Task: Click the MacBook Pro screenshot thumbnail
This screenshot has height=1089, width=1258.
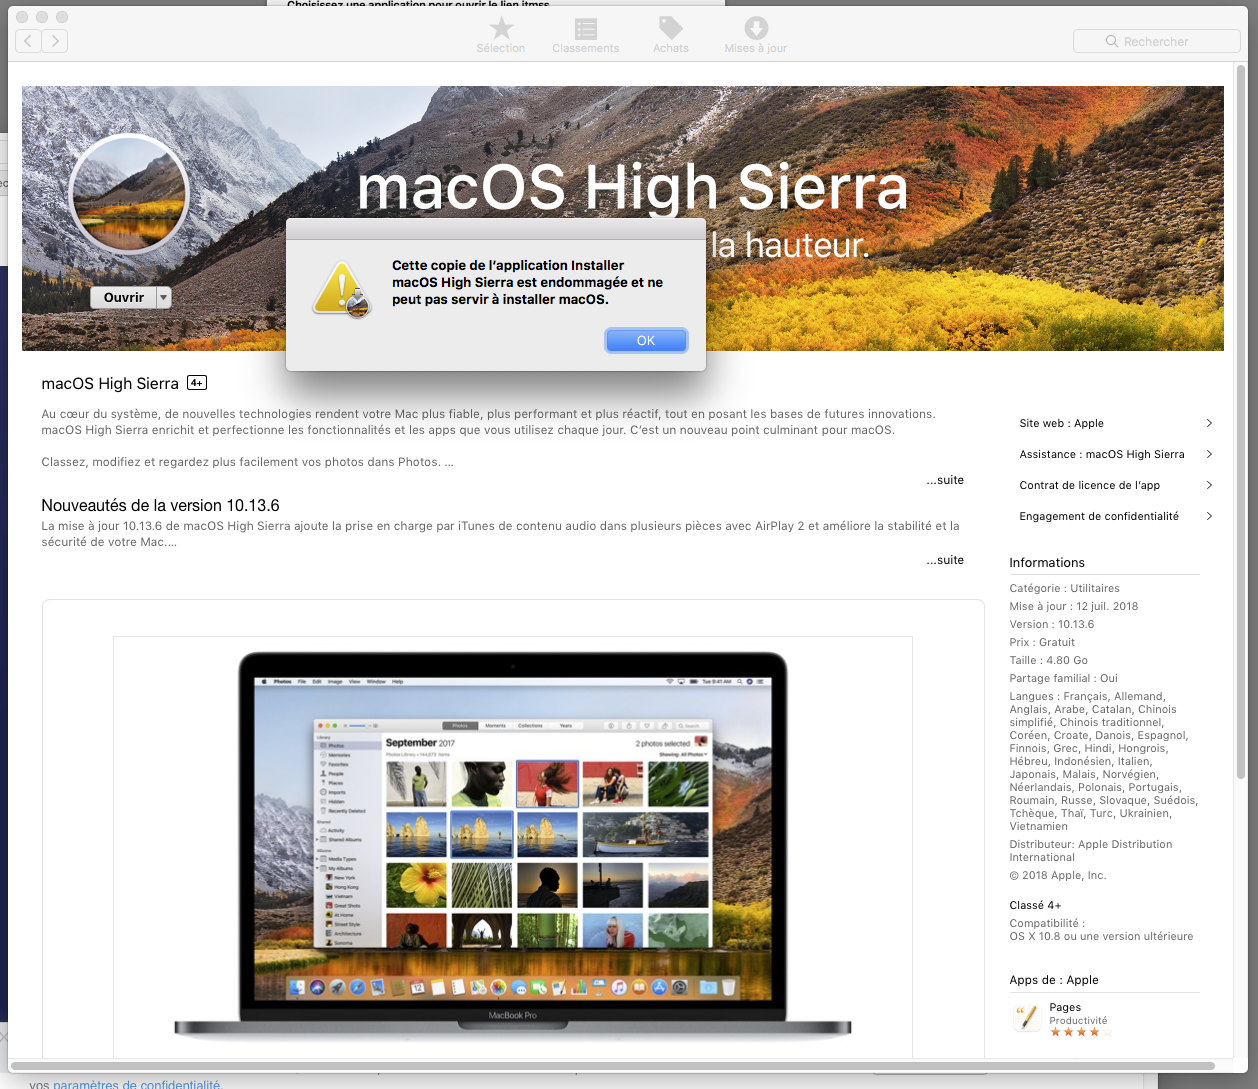Action: coord(513,847)
